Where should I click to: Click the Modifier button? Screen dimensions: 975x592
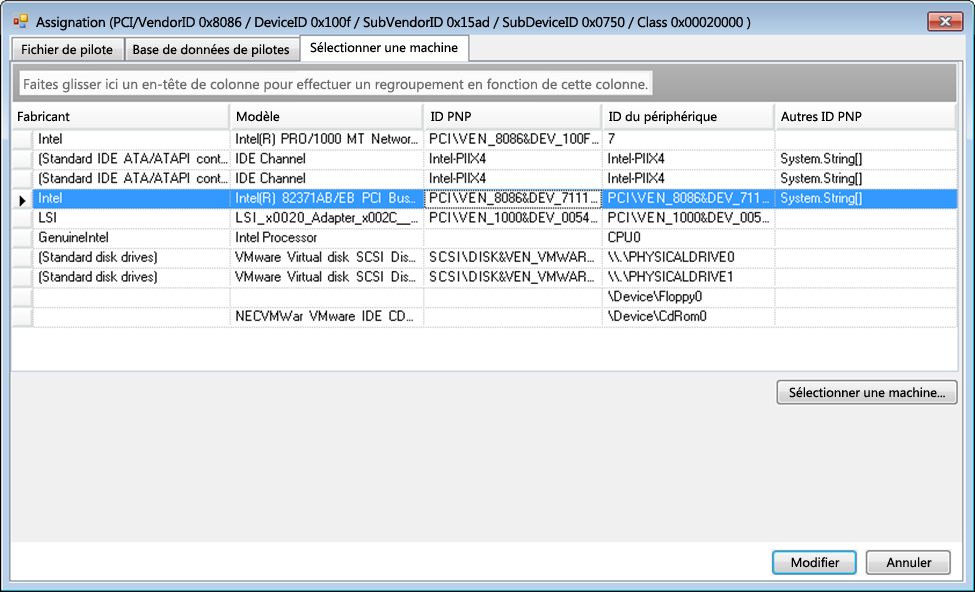pyautogui.click(x=814, y=563)
